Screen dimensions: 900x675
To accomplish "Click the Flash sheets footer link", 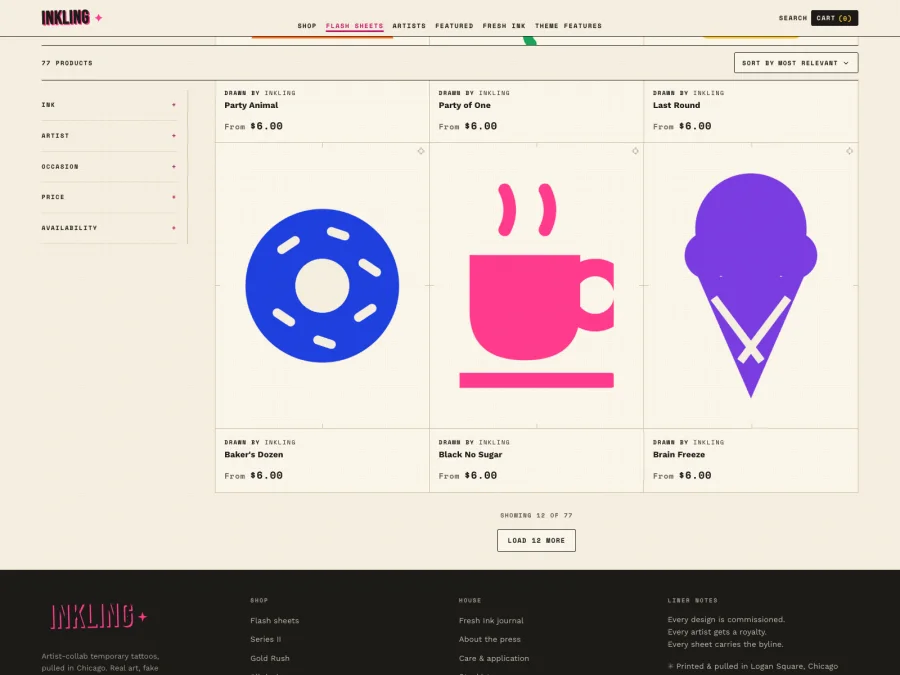I will [274, 620].
